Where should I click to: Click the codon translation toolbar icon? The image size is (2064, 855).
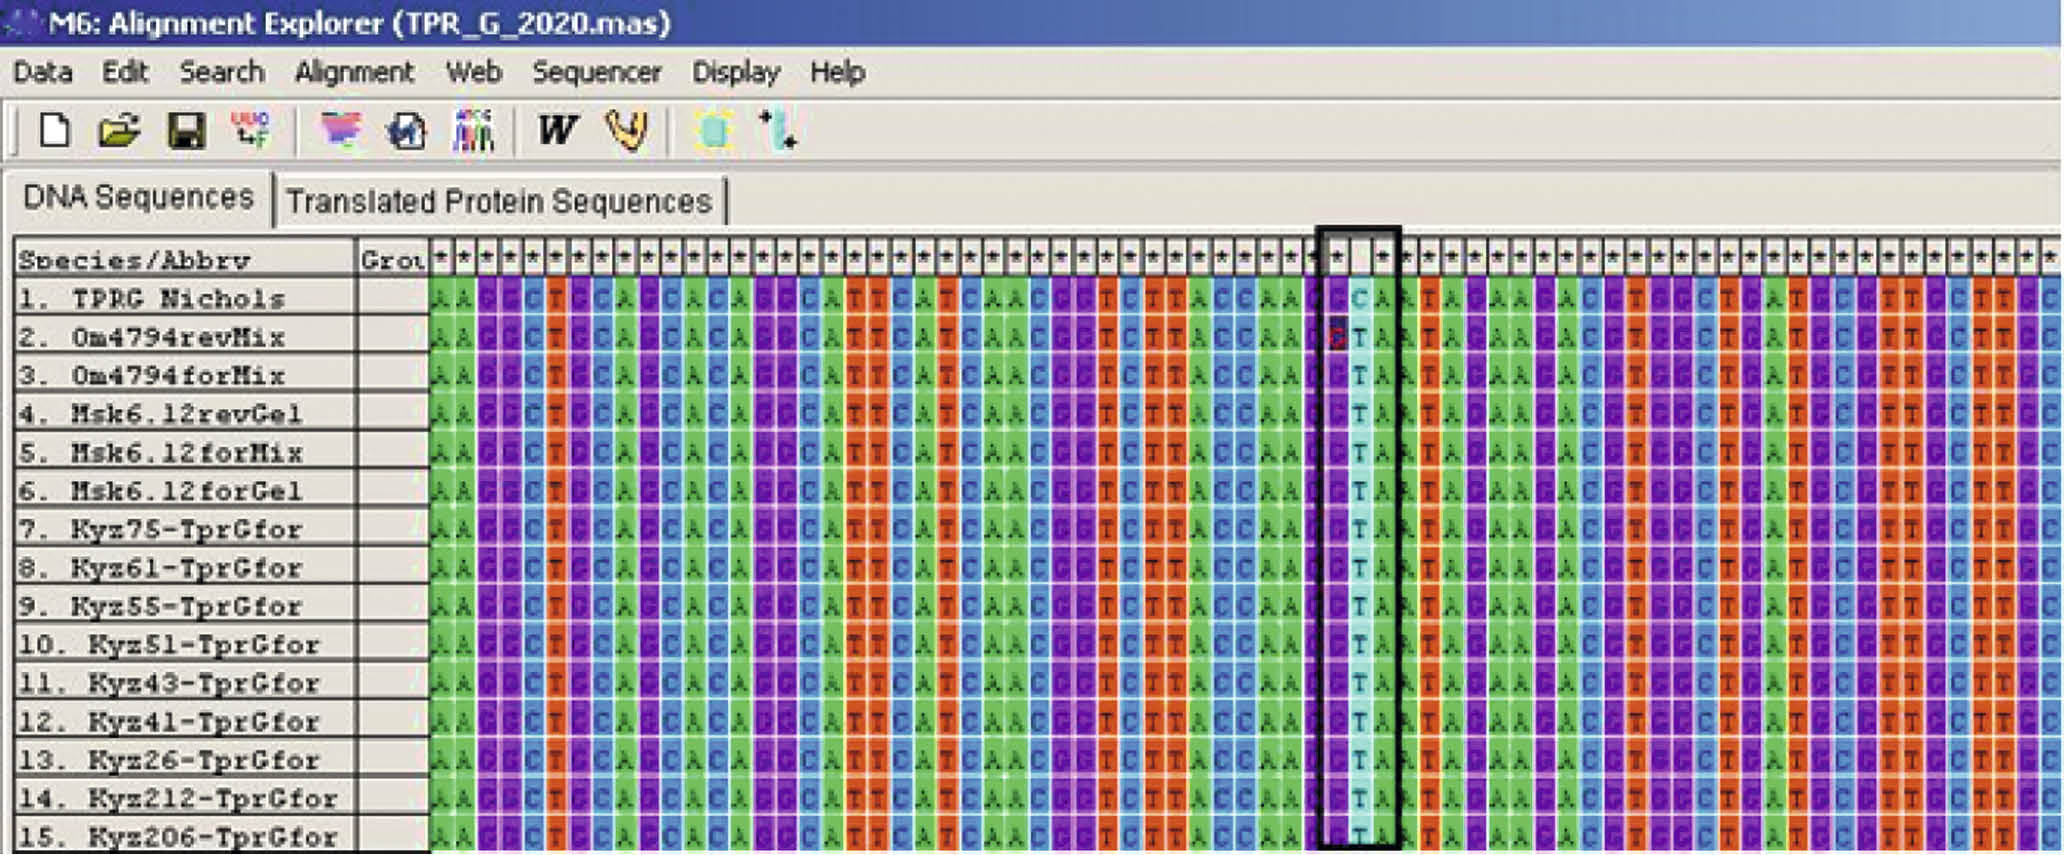[x=250, y=130]
